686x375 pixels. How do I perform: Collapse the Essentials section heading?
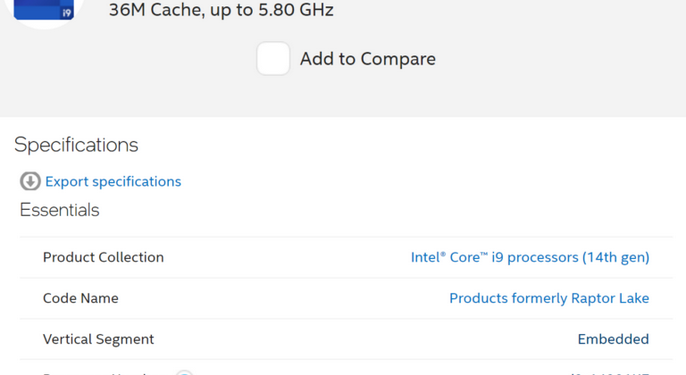[x=60, y=210]
